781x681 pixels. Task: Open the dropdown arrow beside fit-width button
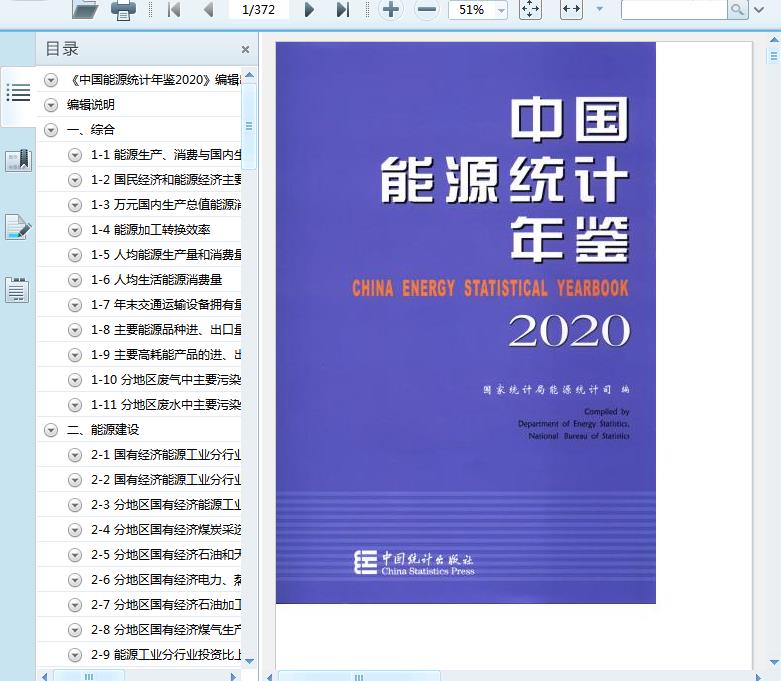[x=600, y=9]
